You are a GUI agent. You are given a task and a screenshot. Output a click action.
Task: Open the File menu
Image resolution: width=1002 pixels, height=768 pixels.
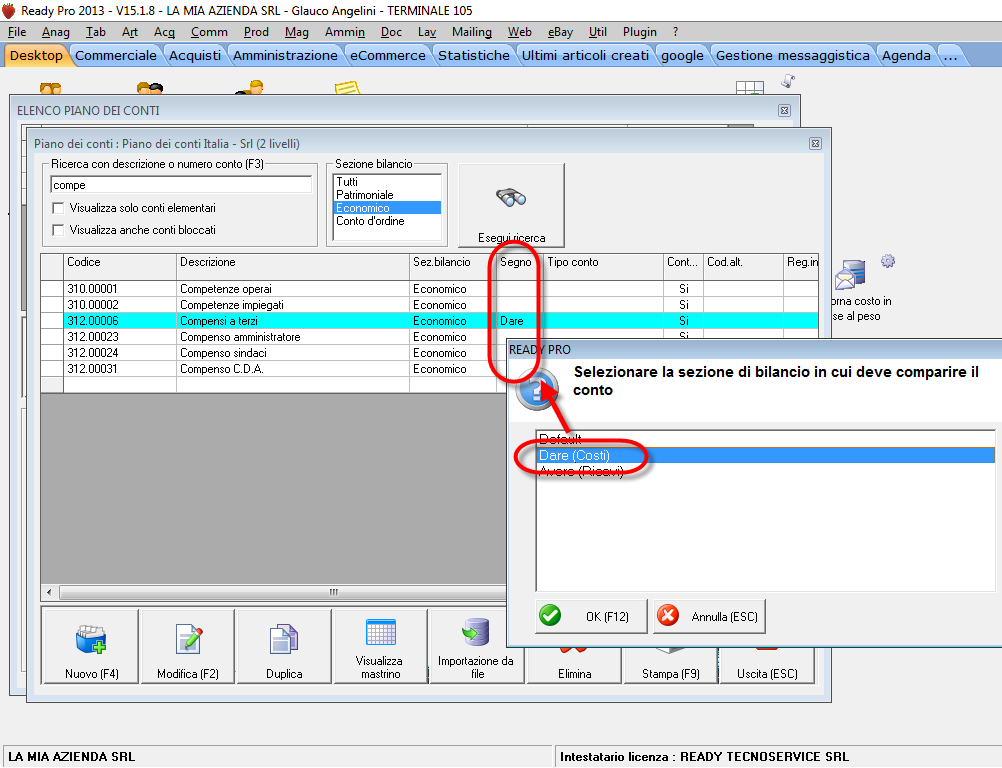[x=17, y=32]
